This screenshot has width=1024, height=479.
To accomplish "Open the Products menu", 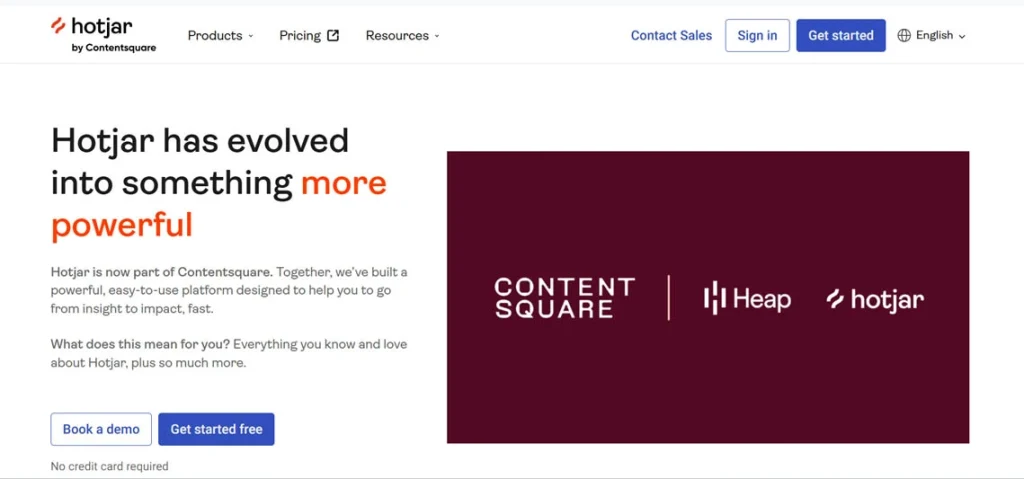I will (x=220, y=35).
